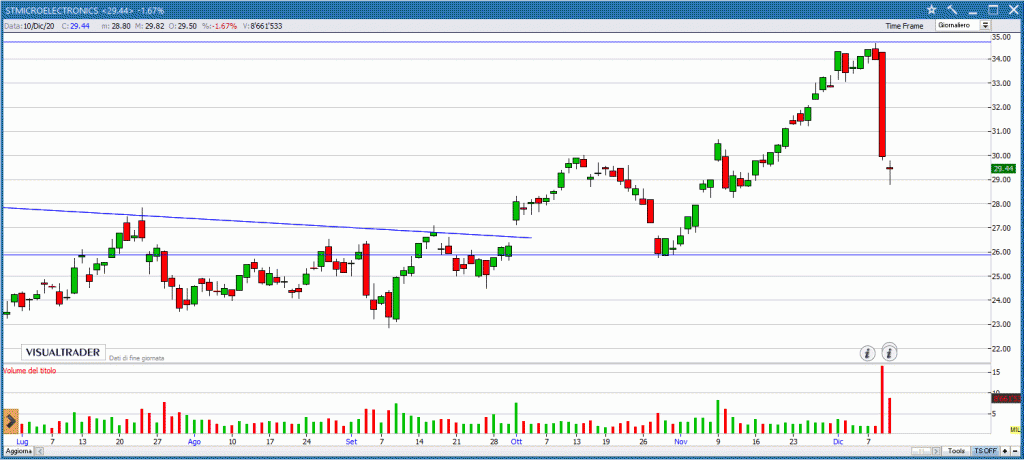Click the Dic month label on time axis
The image size is (1024, 460).
point(838,441)
